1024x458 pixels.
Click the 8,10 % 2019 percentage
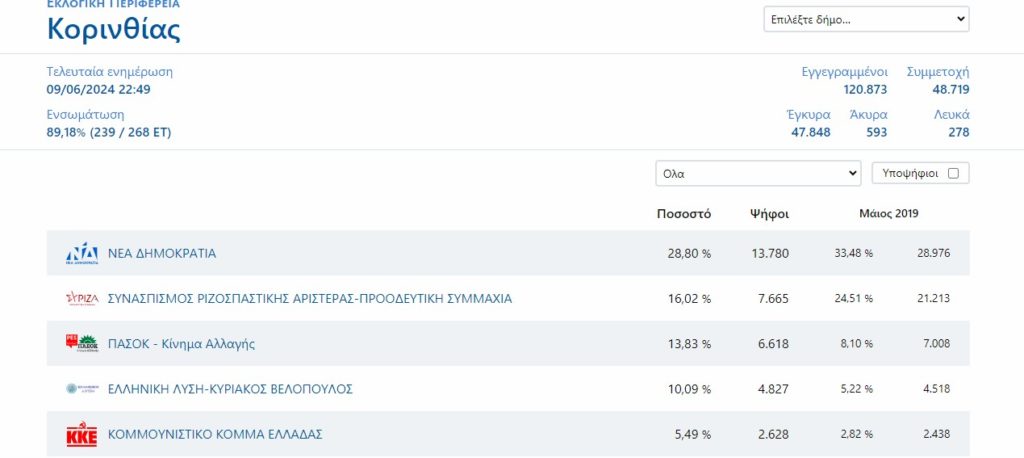pyautogui.click(x=856, y=344)
